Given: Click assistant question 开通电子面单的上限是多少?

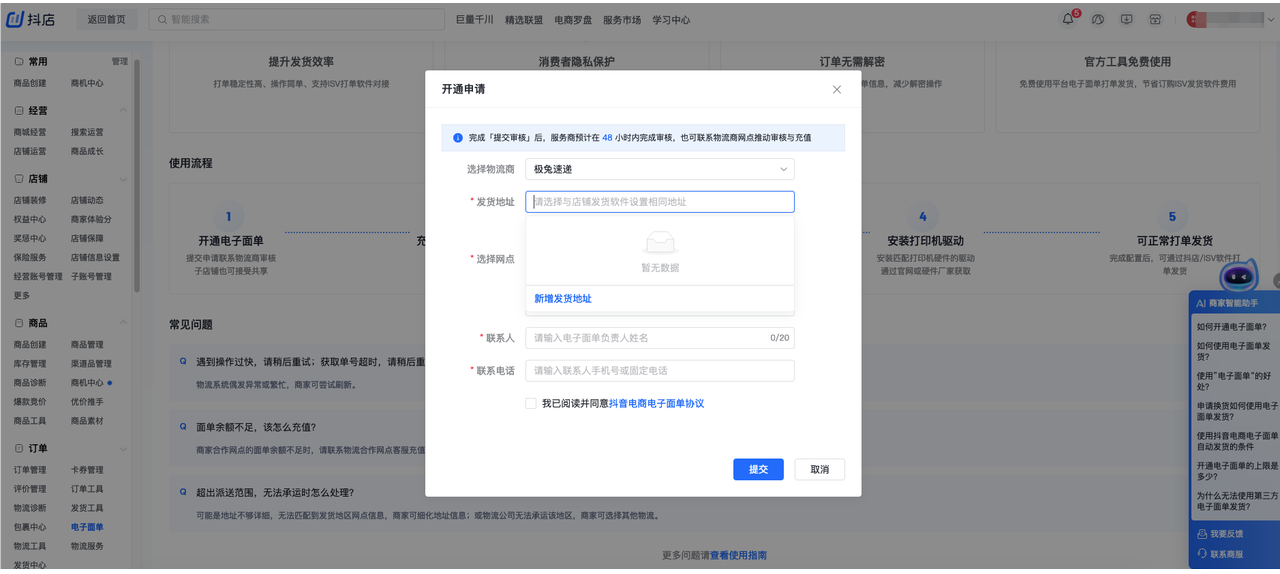Looking at the screenshot, I should coord(1236,471).
